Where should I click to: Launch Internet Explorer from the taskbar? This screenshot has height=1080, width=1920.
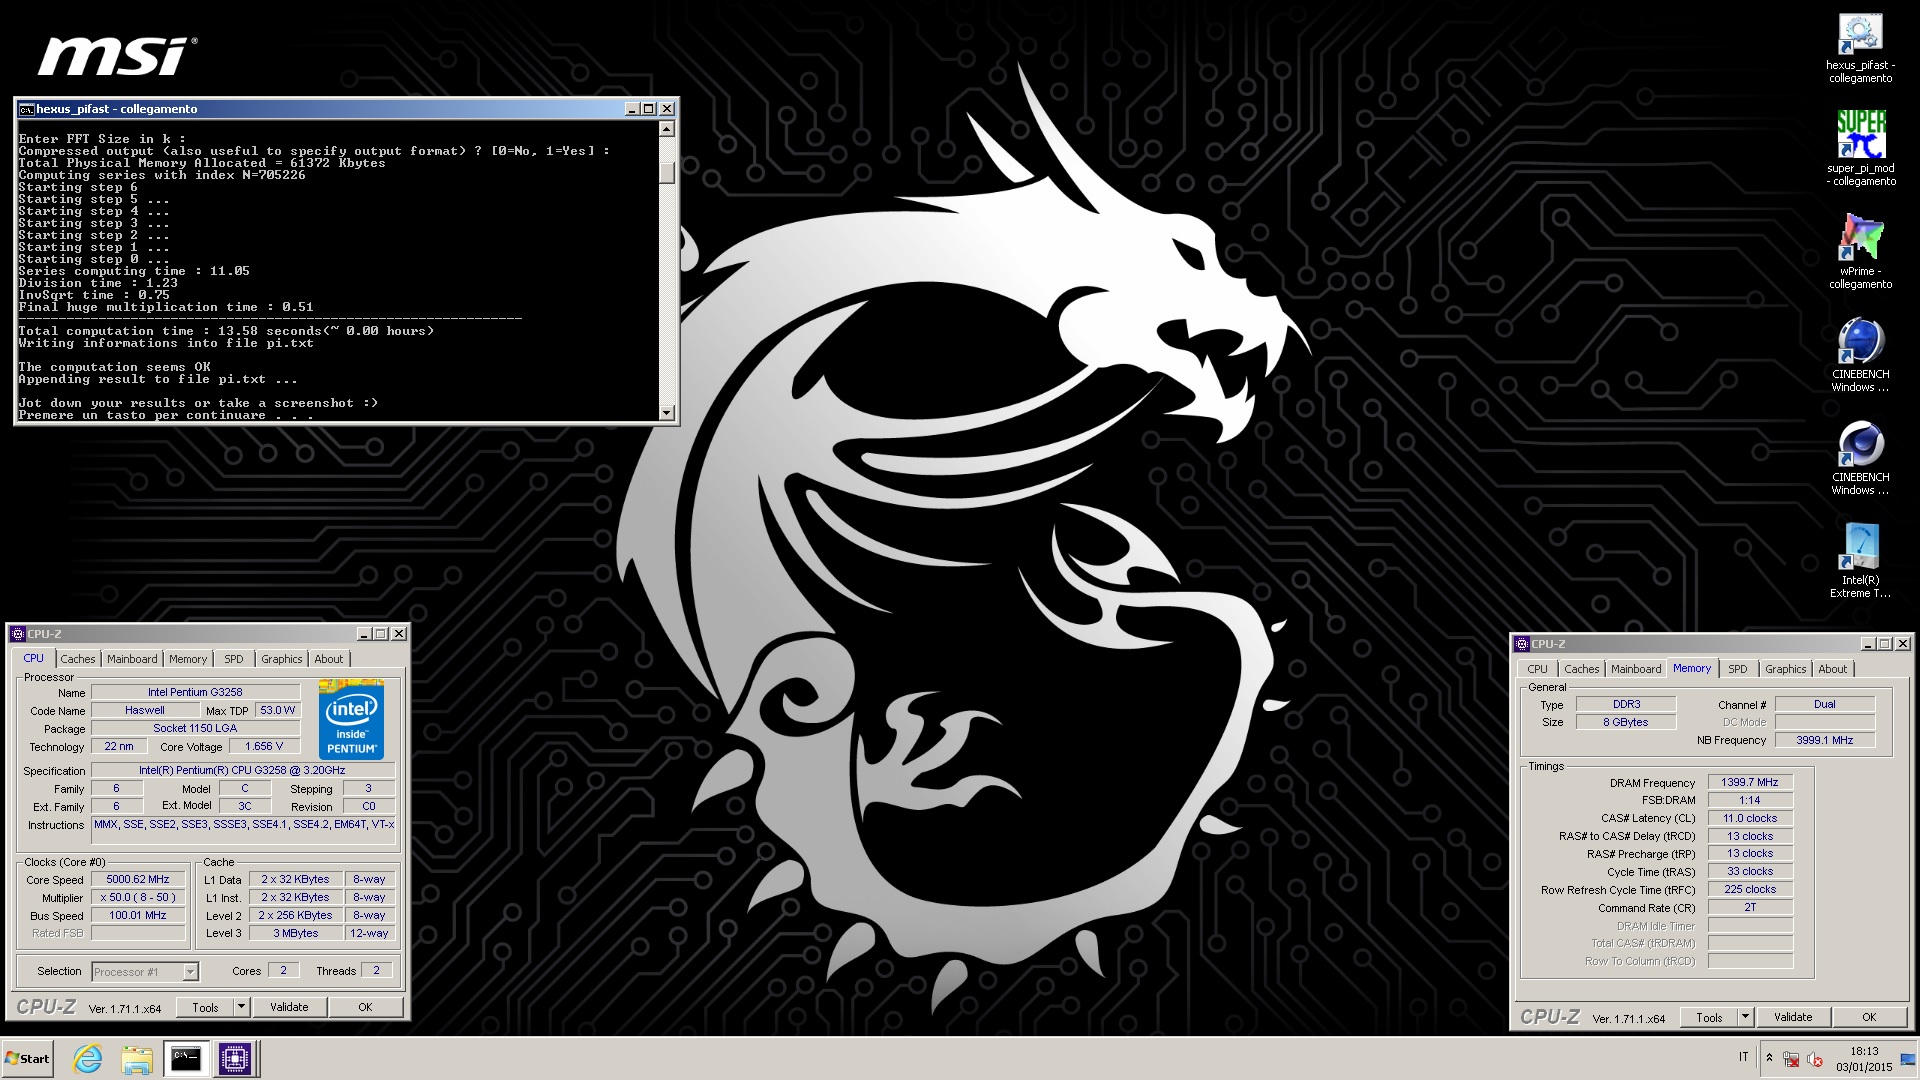pos(88,1058)
